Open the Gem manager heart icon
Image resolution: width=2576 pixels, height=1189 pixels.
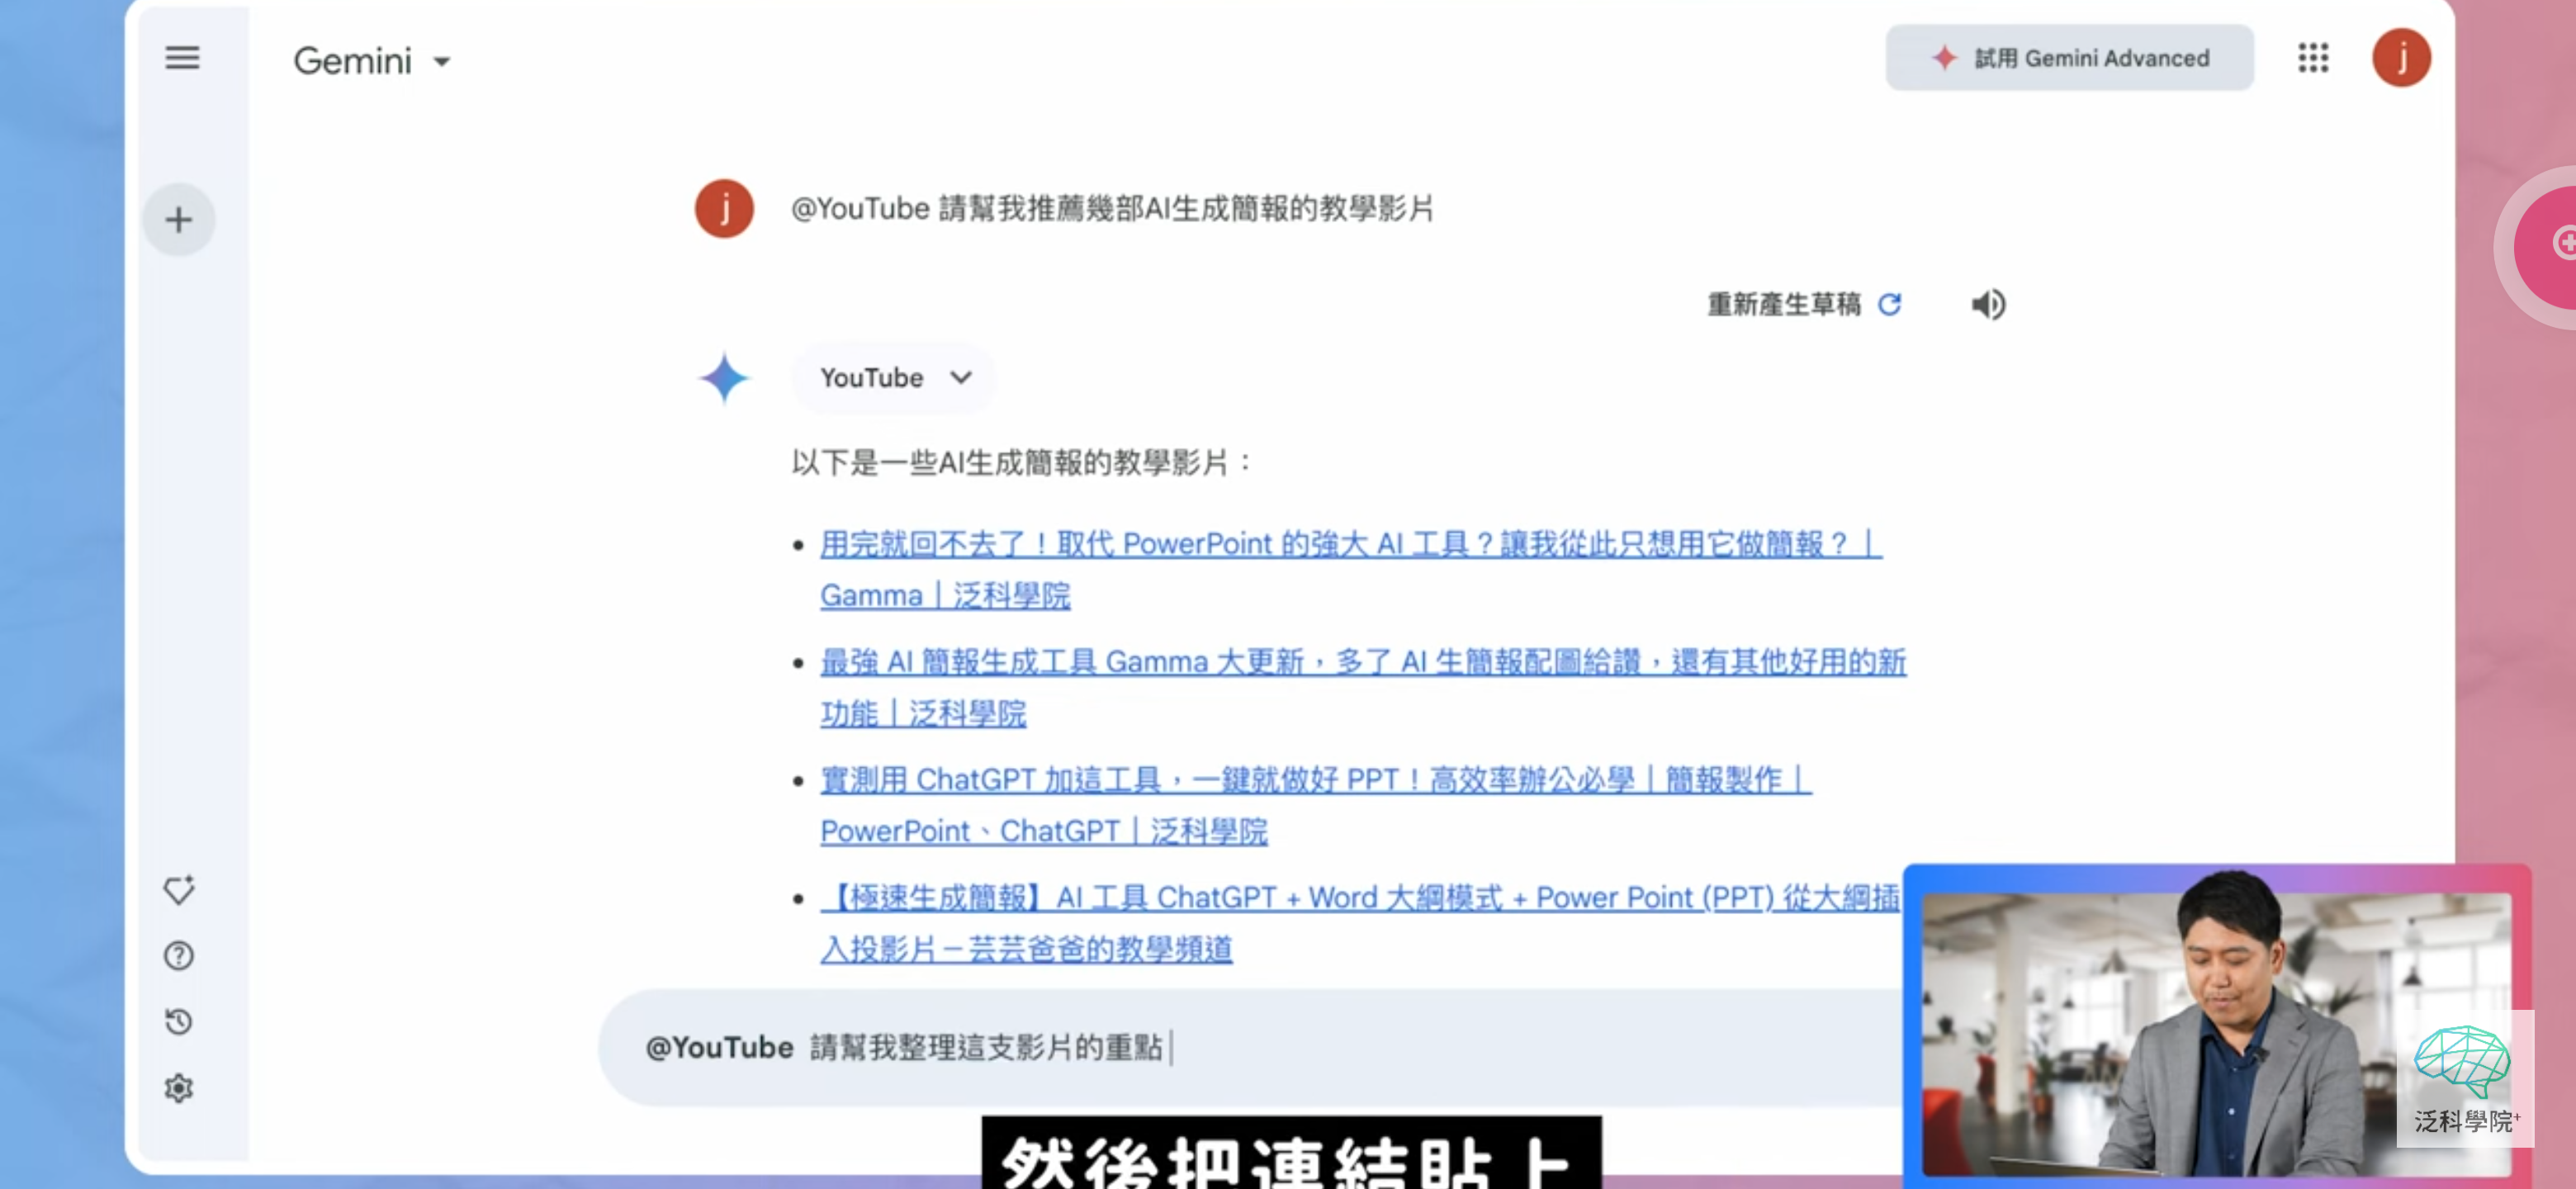(179, 889)
